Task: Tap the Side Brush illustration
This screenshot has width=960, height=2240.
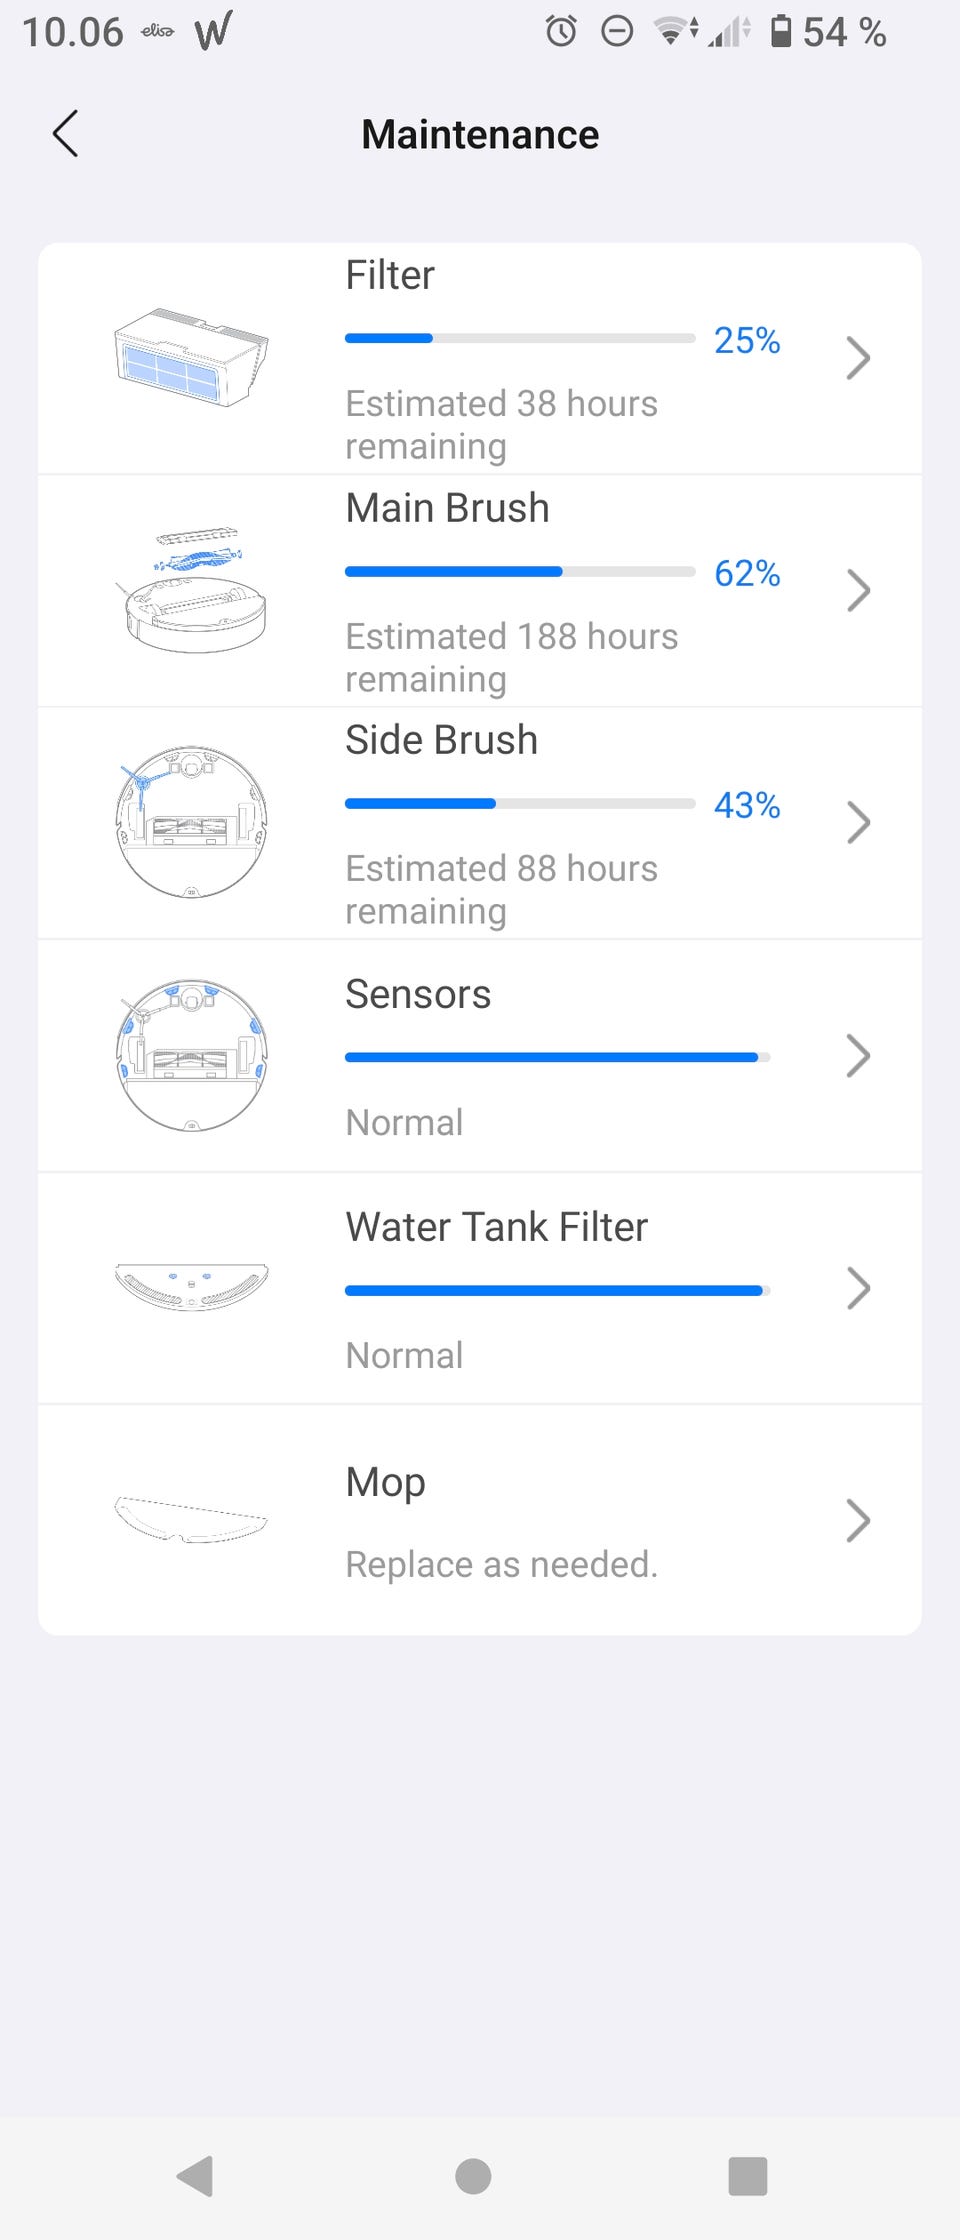Action: pos(191,822)
